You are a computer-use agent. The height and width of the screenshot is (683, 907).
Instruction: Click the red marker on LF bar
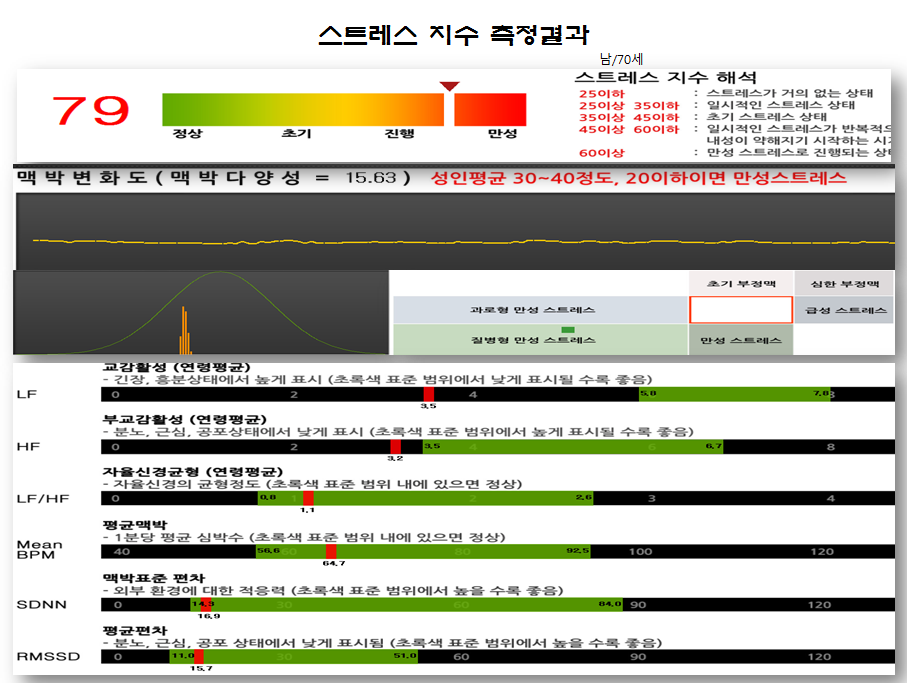pyautogui.click(x=429, y=394)
